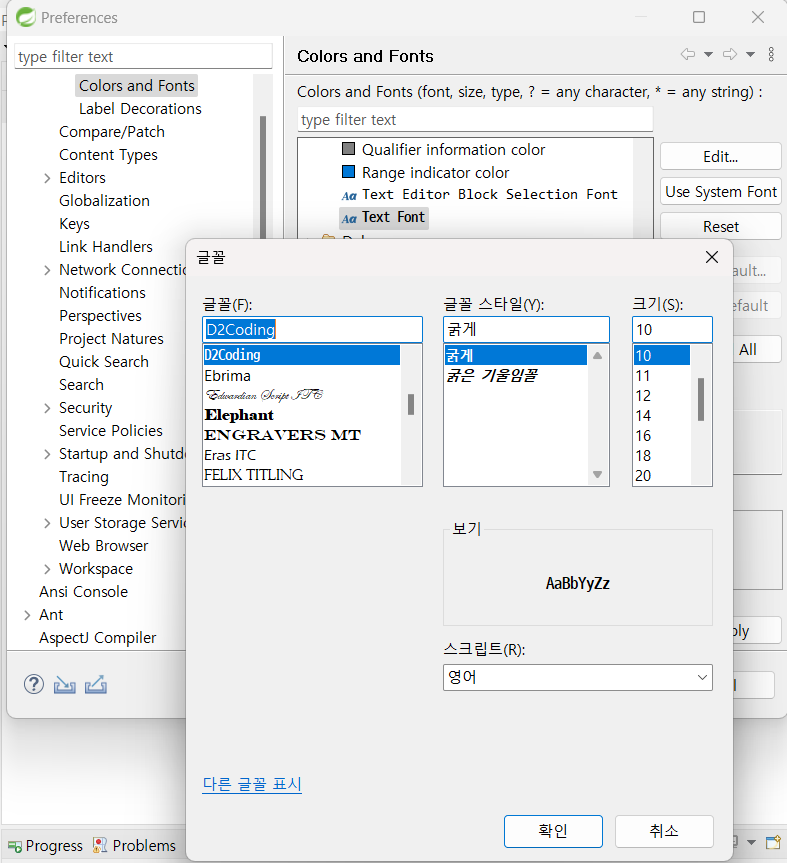Select the Felix Titling font
The image size is (787, 863).
tap(302, 474)
